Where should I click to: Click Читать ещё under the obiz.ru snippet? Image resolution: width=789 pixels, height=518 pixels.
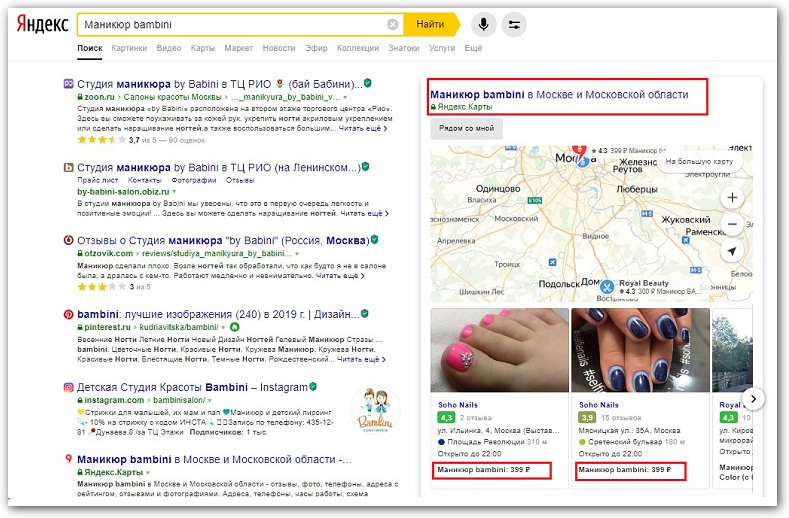tap(365, 213)
